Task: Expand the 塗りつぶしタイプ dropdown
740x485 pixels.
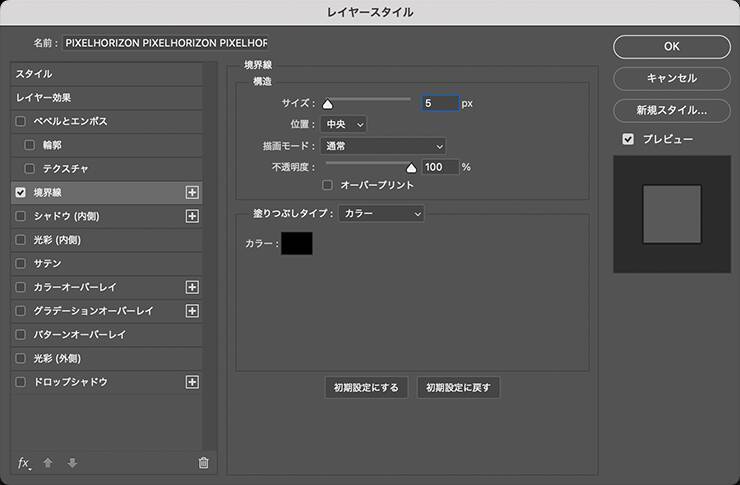Action: (381, 213)
